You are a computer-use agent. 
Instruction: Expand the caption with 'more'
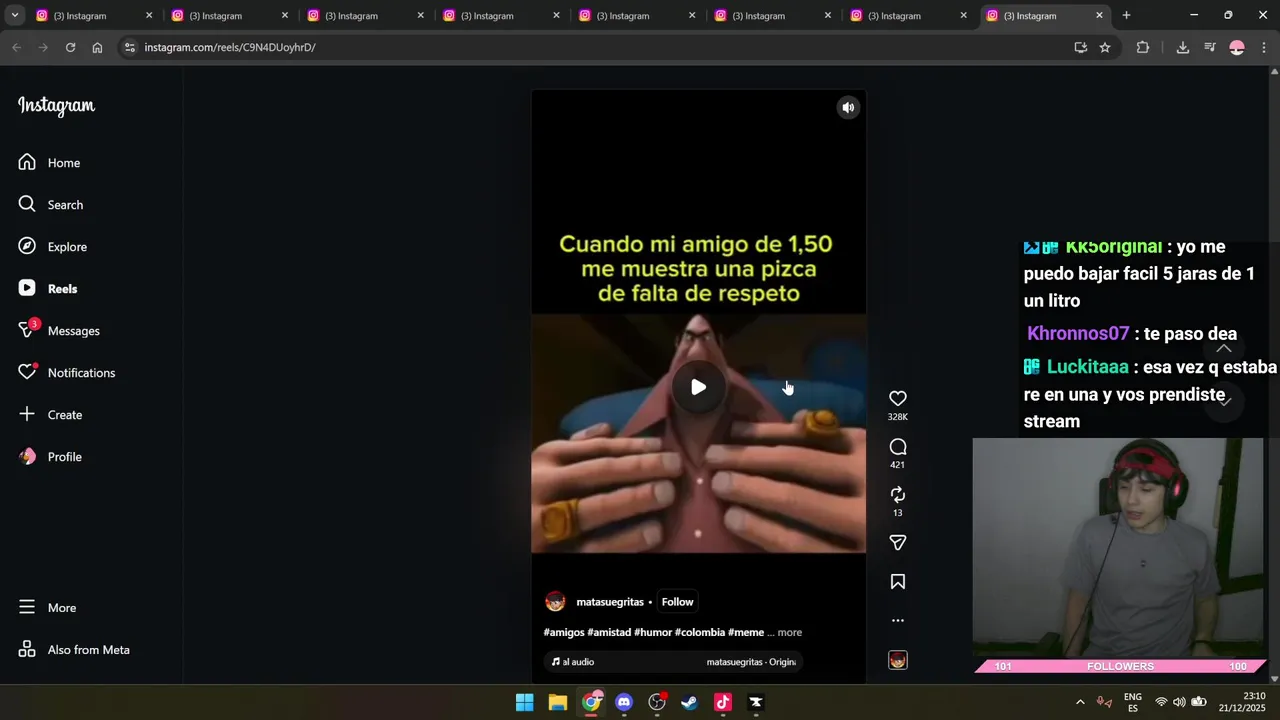click(790, 632)
